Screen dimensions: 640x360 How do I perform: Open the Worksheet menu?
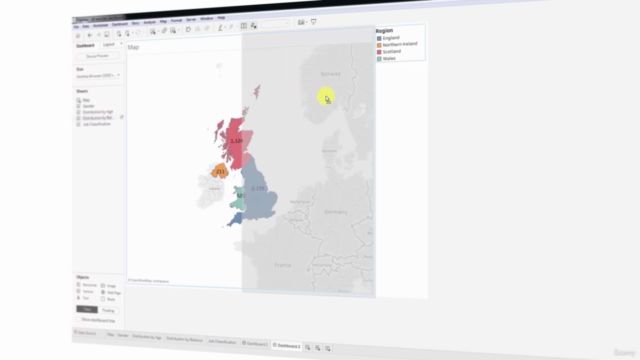coord(100,25)
